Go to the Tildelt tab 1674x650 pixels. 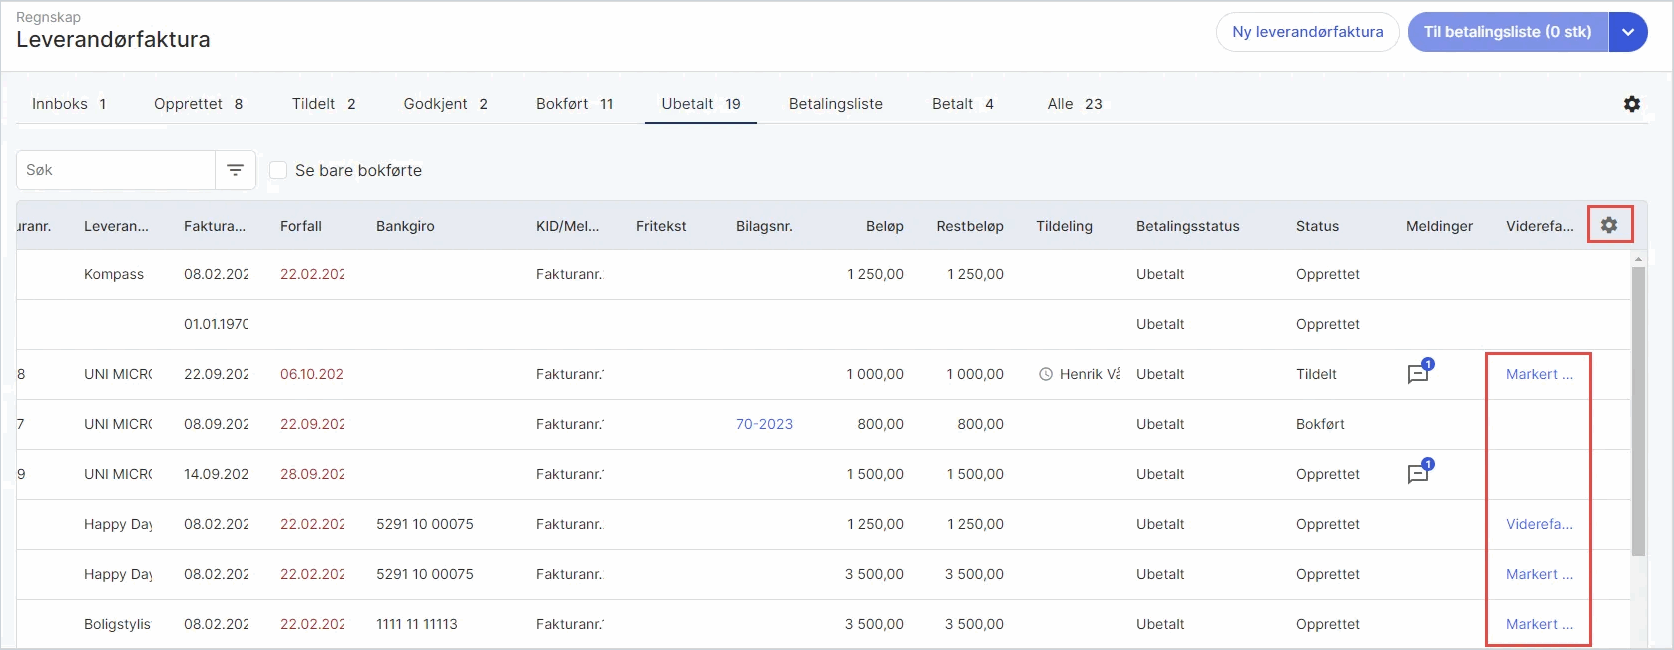(323, 104)
